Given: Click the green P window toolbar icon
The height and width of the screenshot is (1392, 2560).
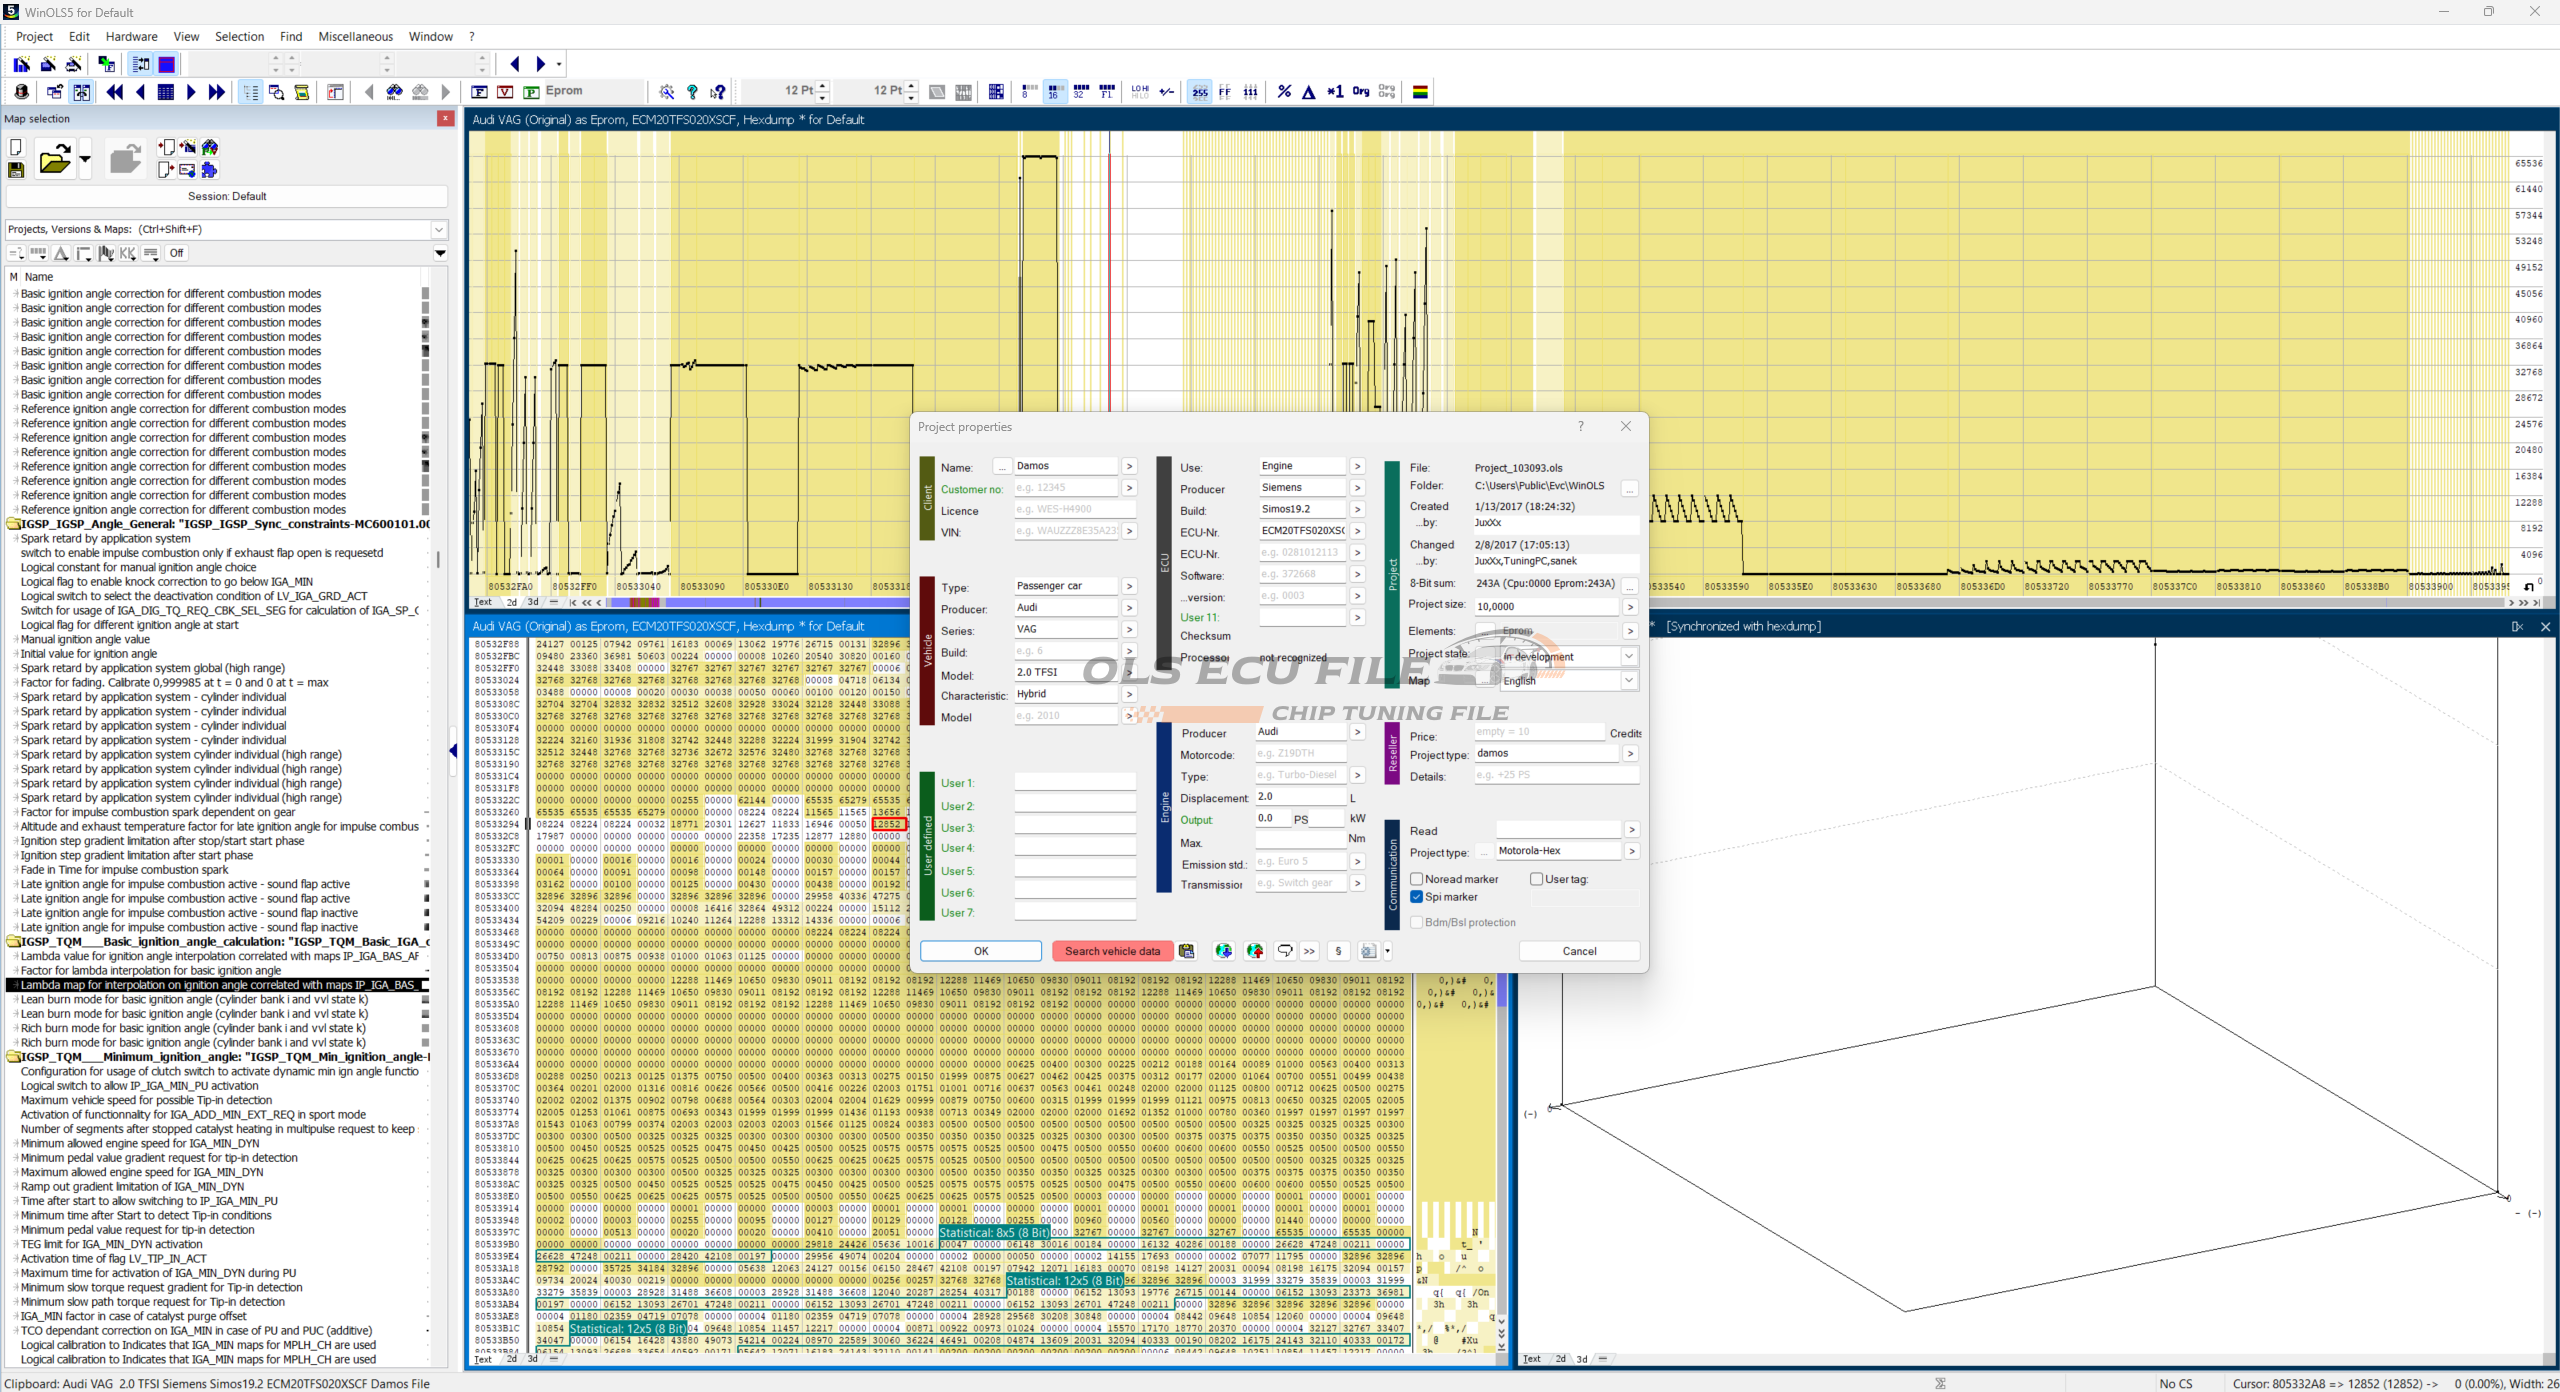Looking at the screenshot, I should (x=532, y=92).
